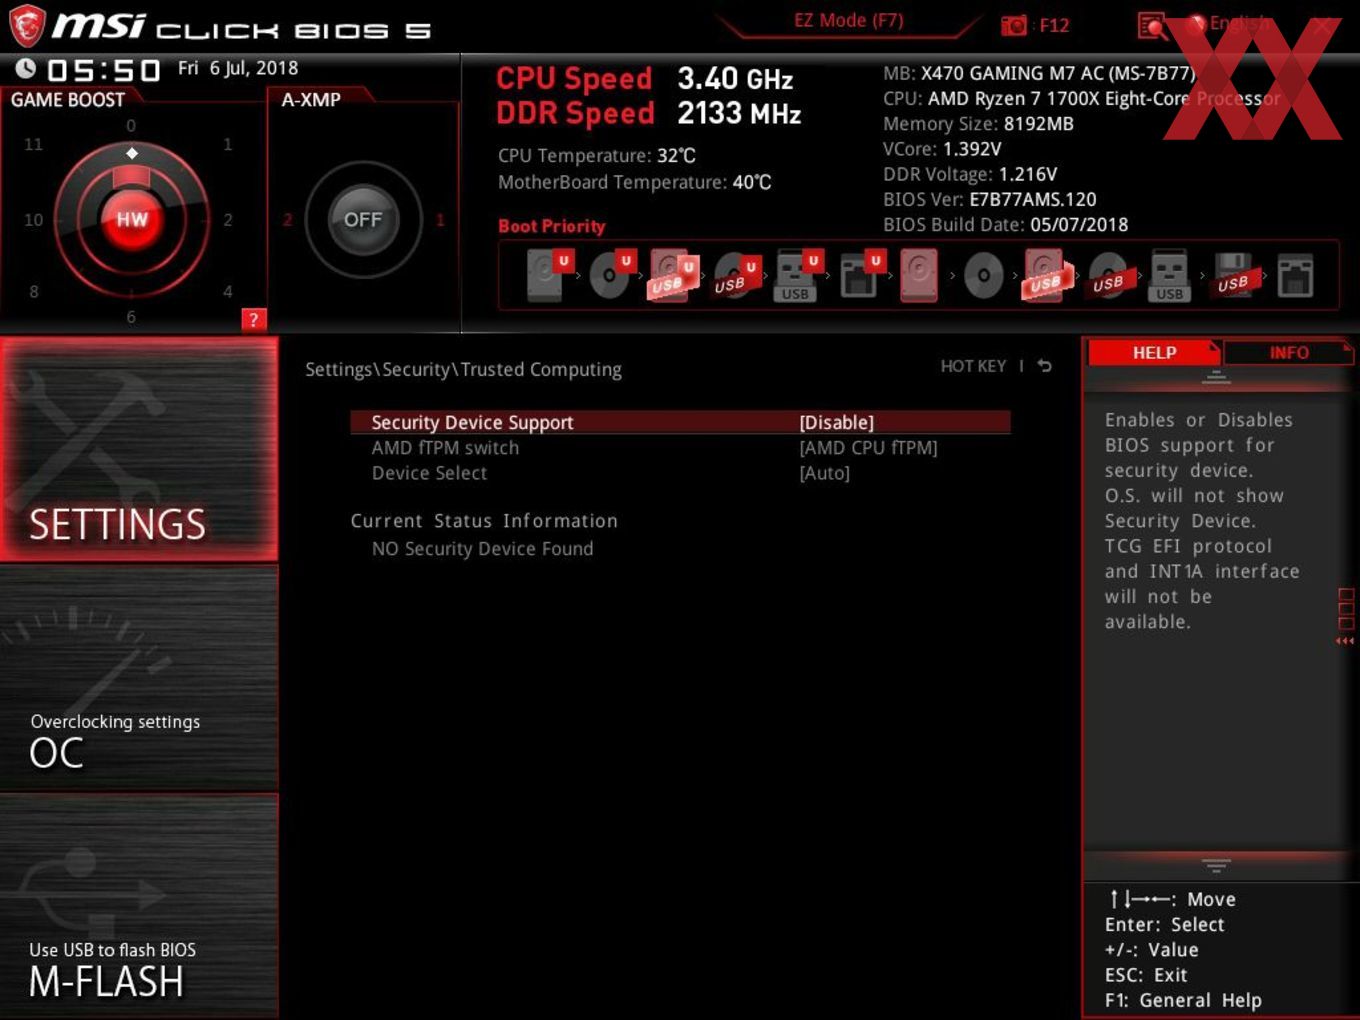This screenshot has width=1360, height=1020.
Task: Click the MotherBoard Temperature: 40°C reading
Action: click(635, 182)
